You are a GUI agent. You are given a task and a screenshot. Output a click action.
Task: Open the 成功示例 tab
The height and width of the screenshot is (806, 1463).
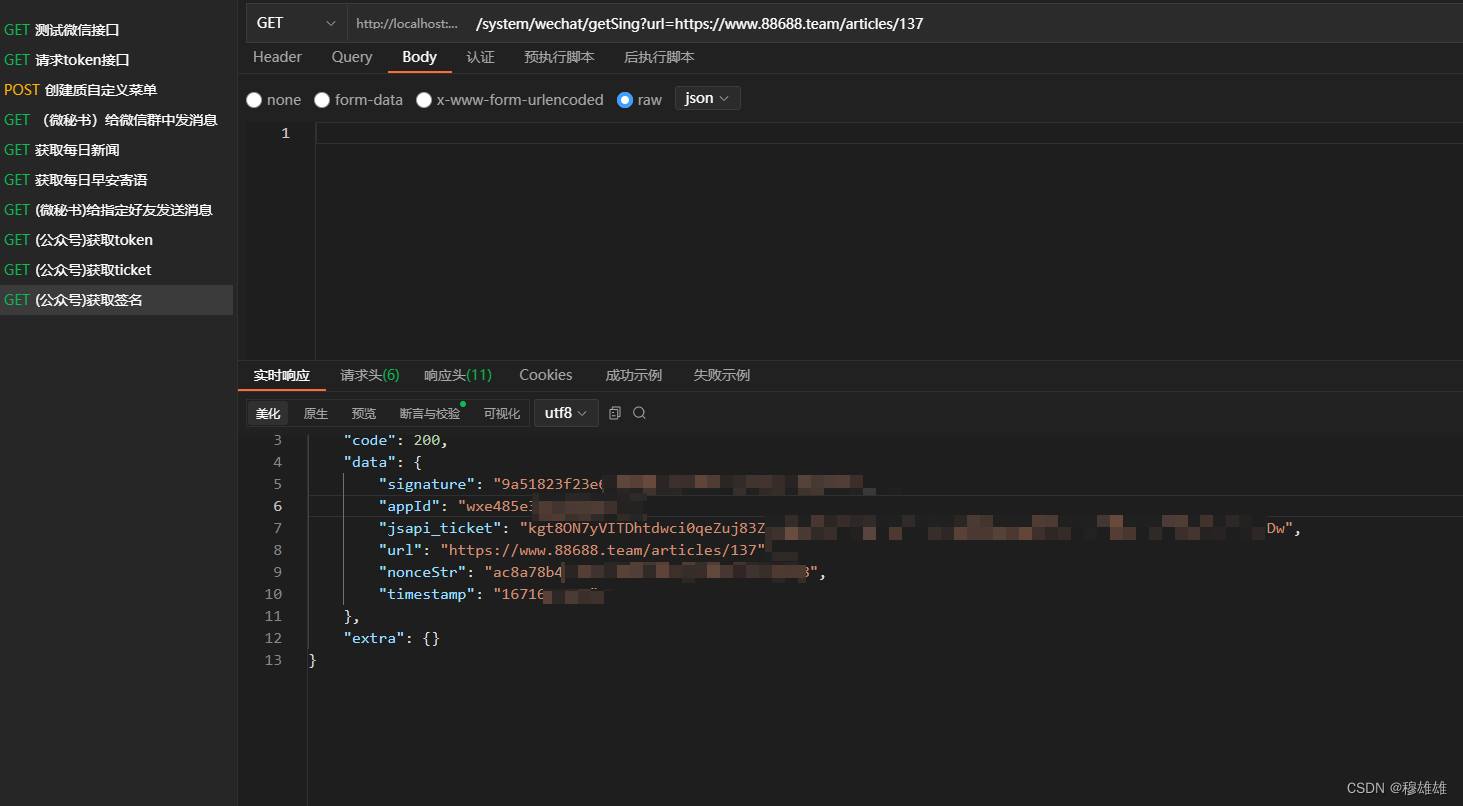coord(634,375)
